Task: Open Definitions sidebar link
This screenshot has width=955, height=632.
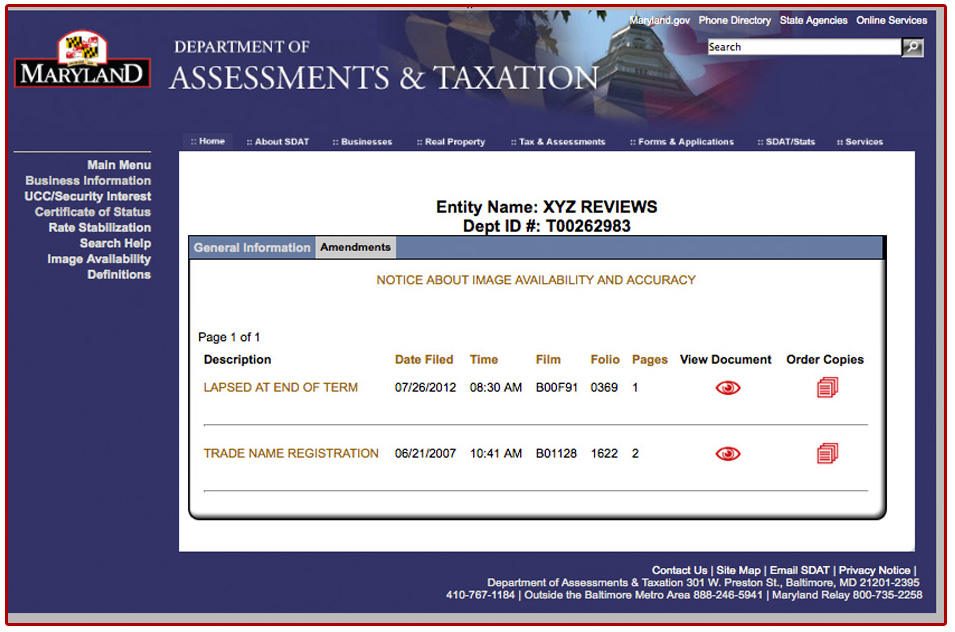Action: point(119,275)
